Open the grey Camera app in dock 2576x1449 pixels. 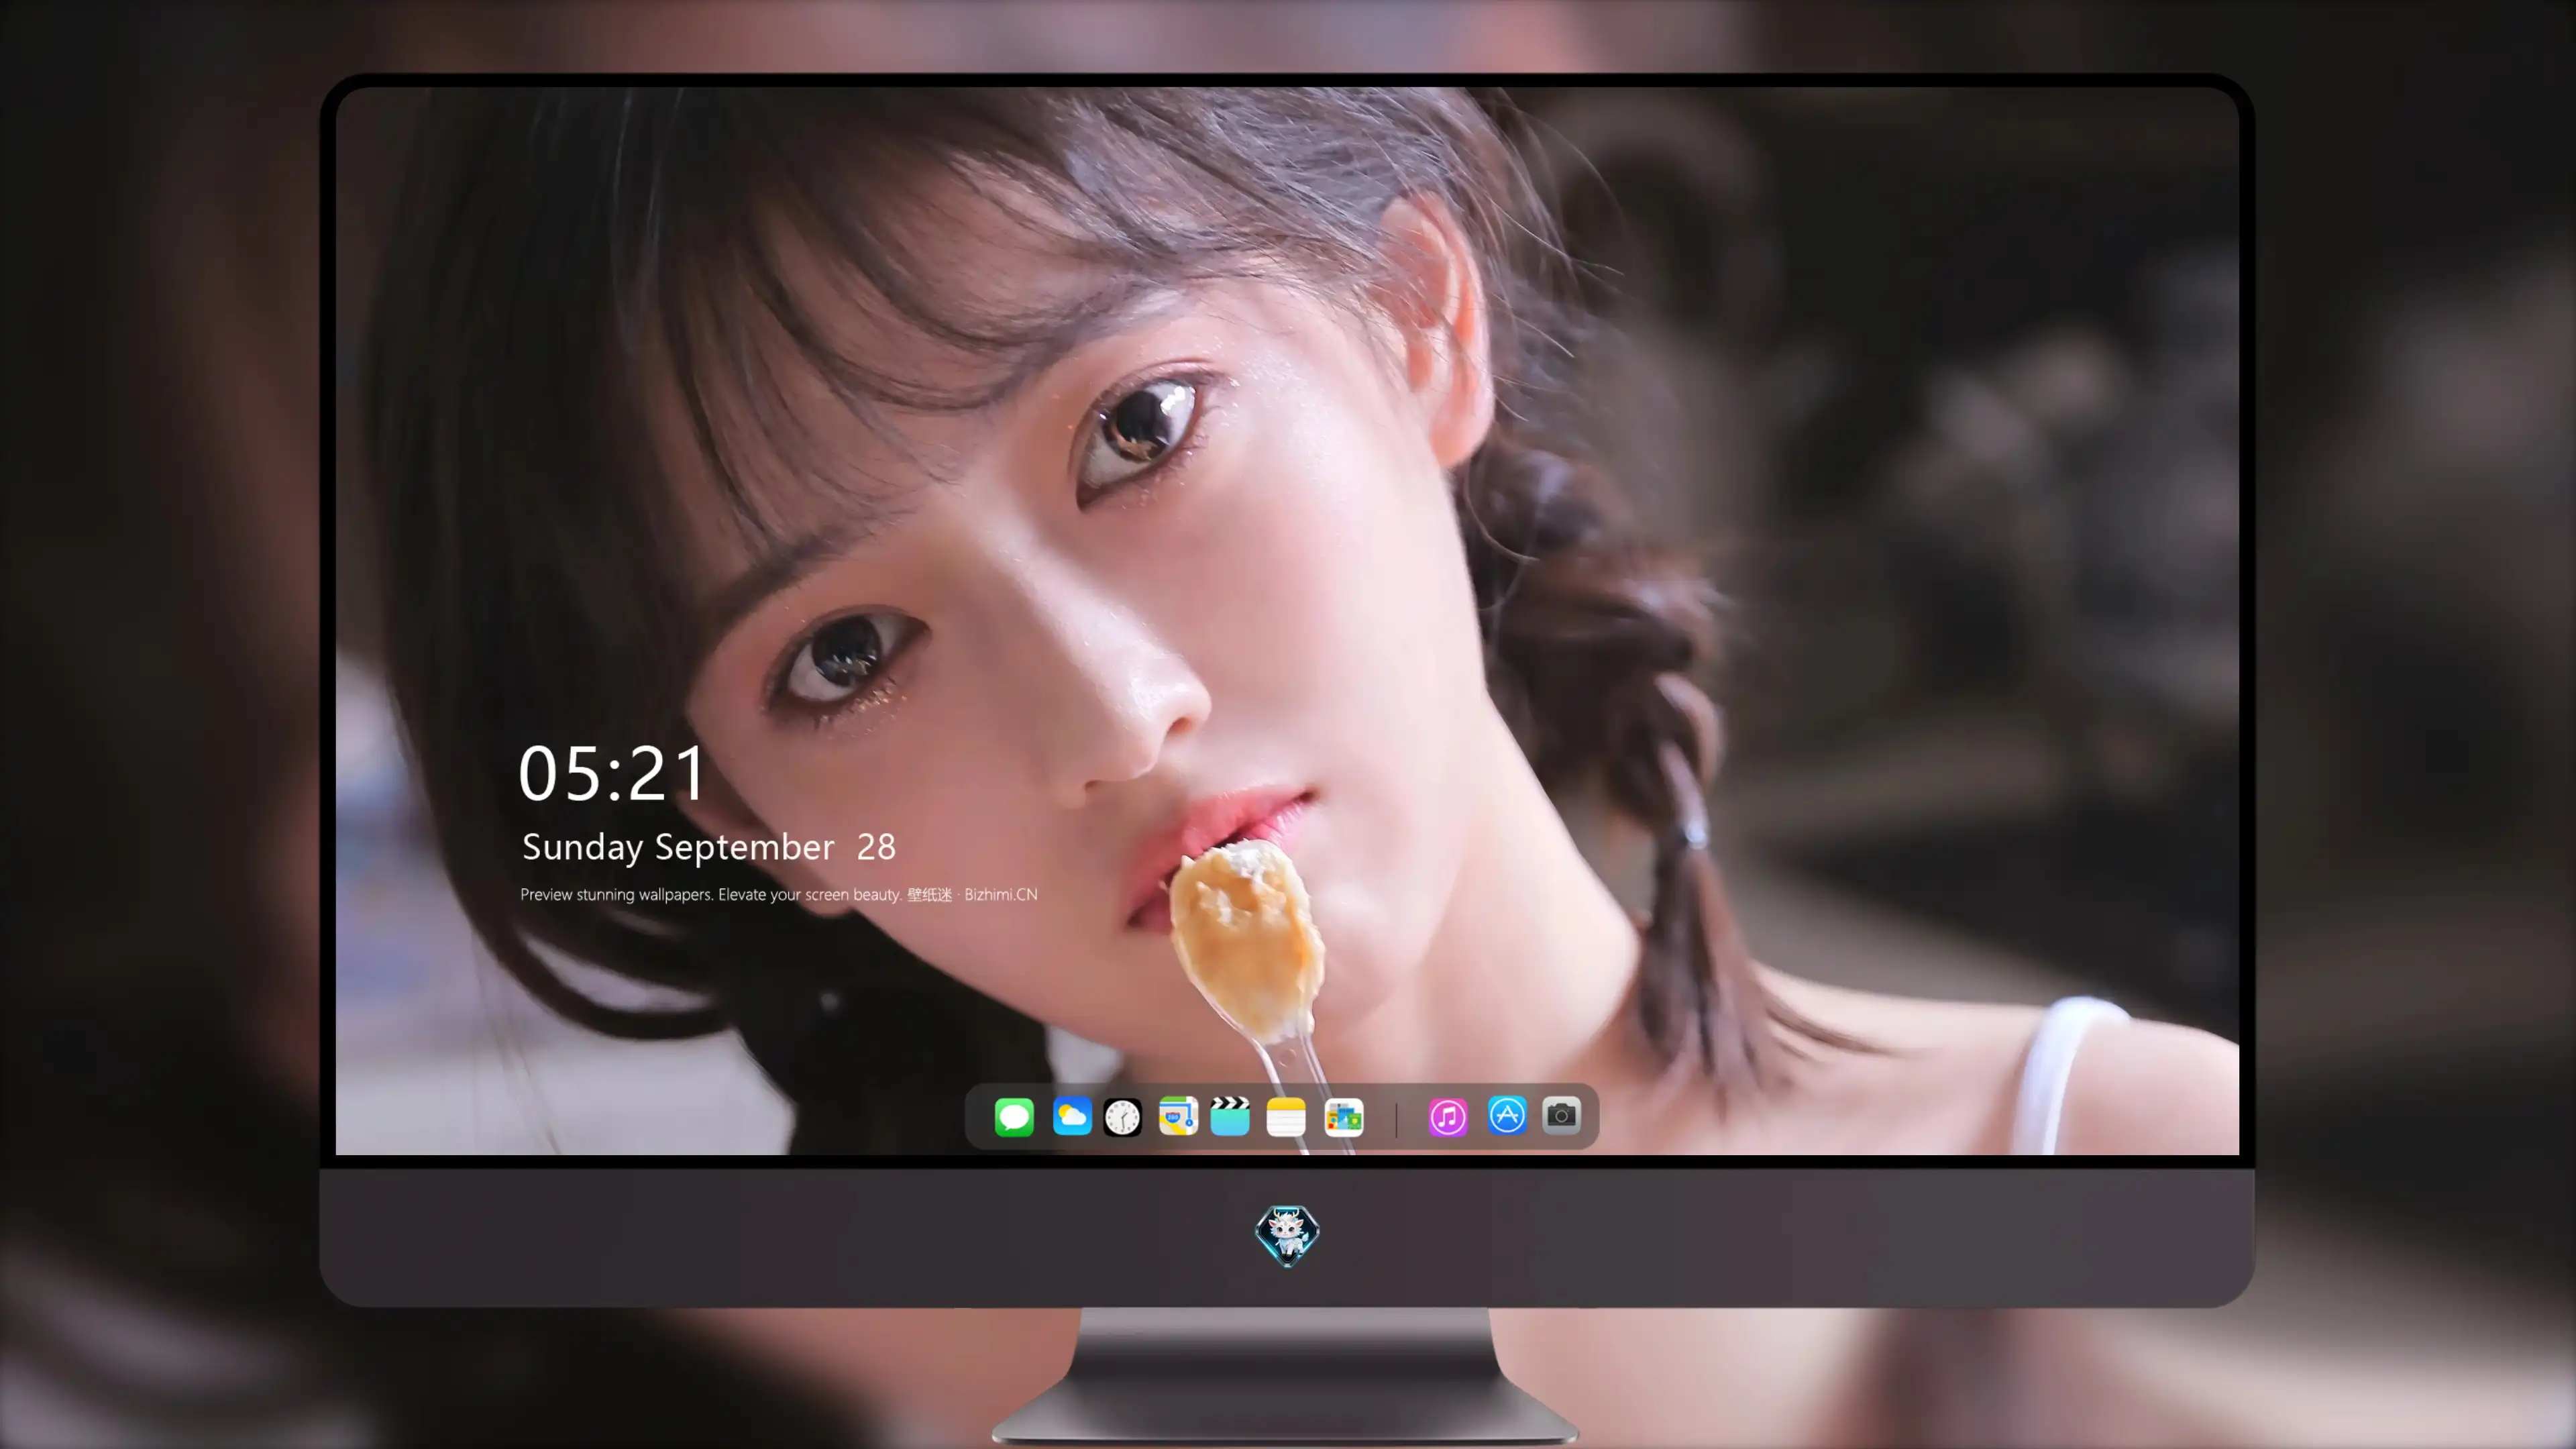(1561, 1115)
